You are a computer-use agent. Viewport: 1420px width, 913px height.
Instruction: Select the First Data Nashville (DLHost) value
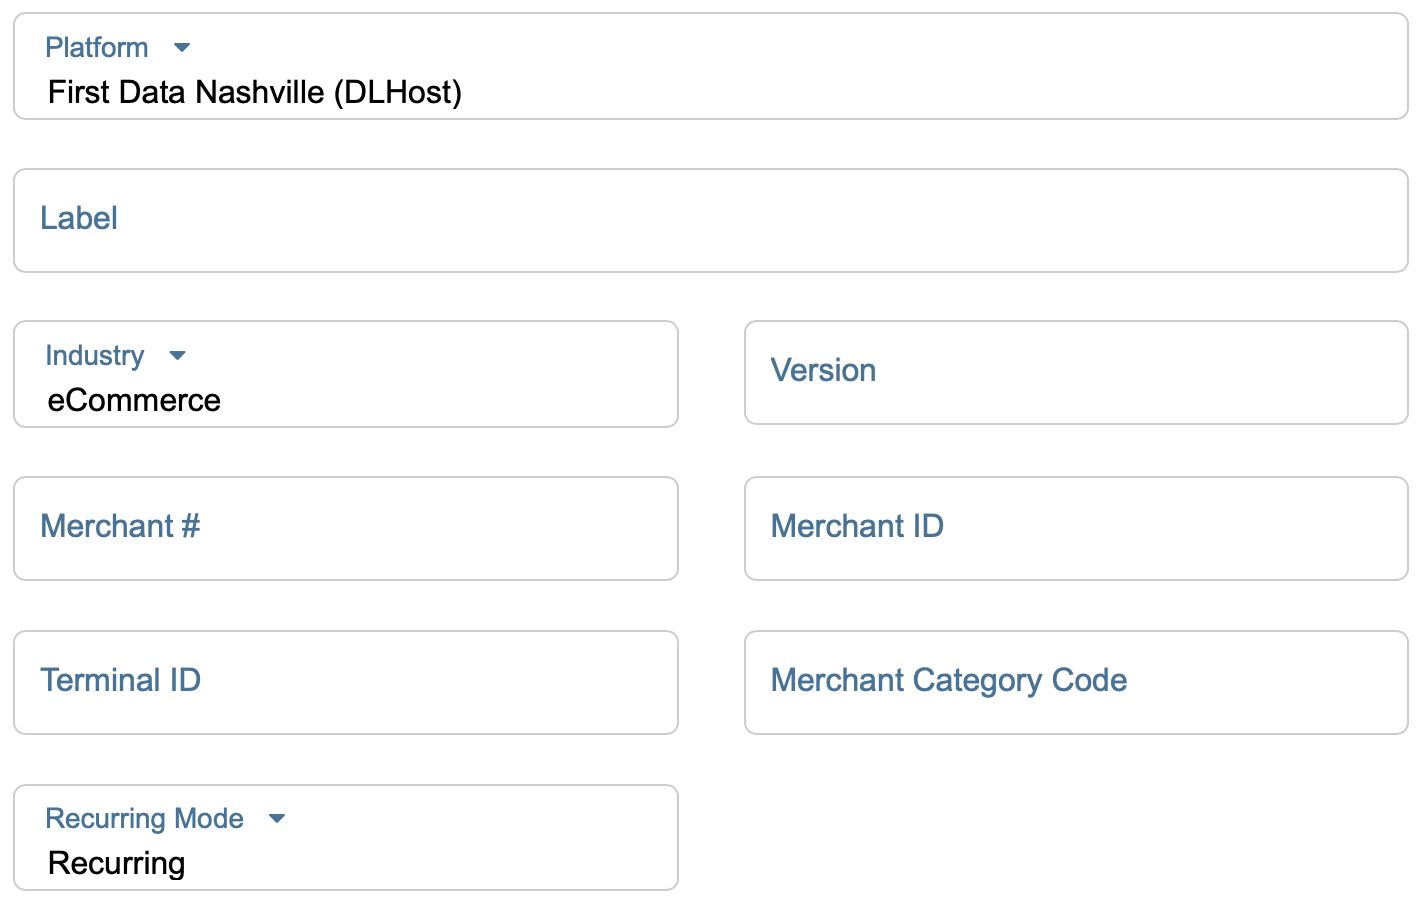255,93
